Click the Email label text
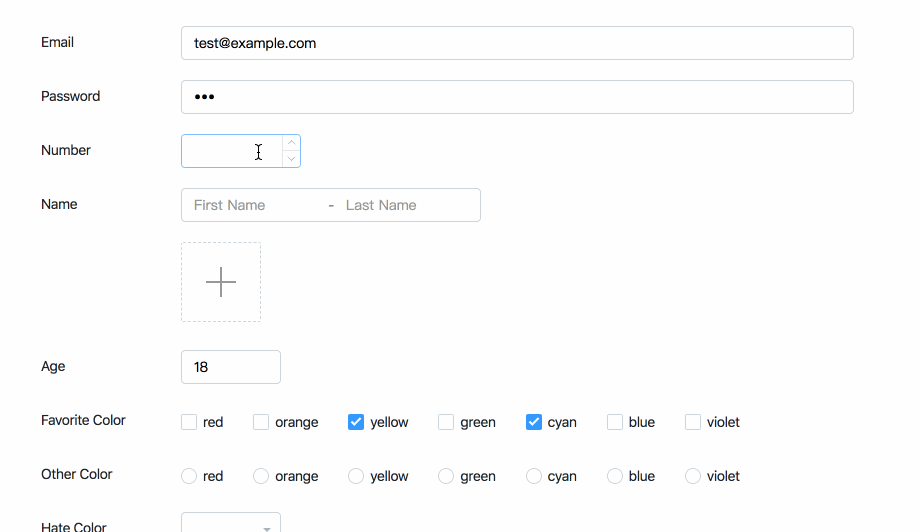Viewport: 921px width, 532px height. (58, 42)
